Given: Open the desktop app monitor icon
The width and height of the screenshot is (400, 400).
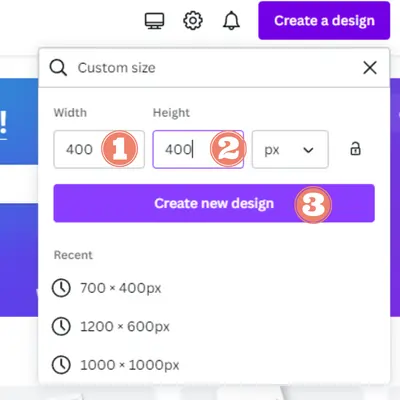Looking at the screenshot, I should click(154, 21).
